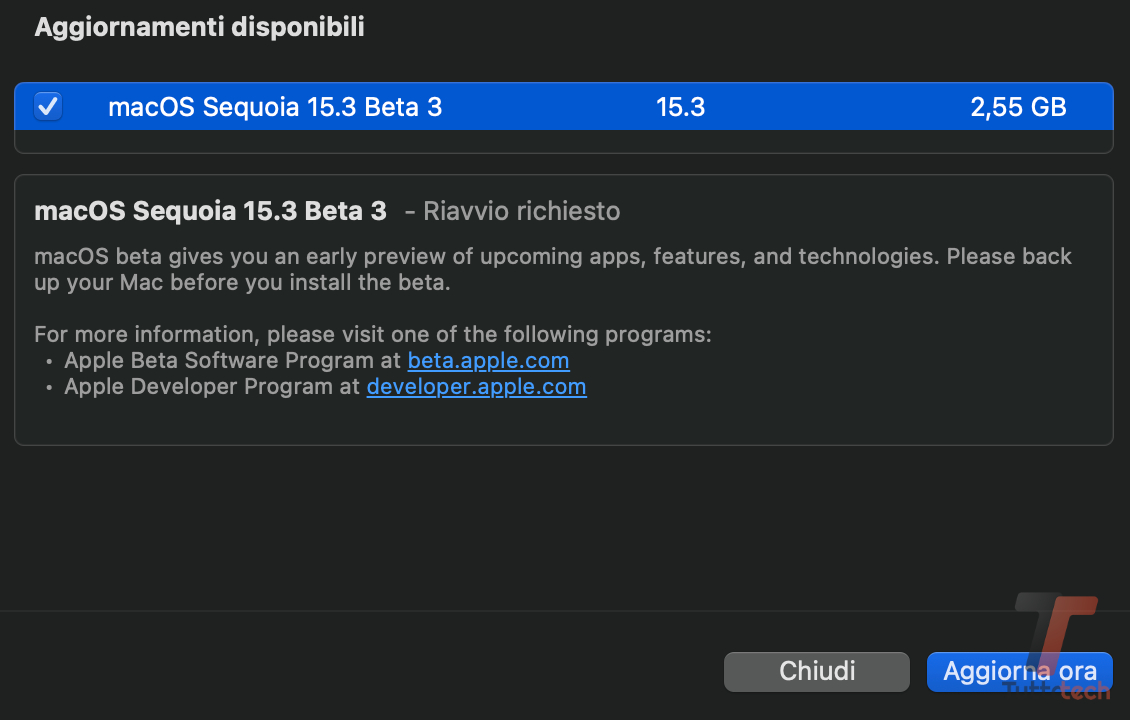Click the Riavvio richiesto label
Viewport: 1130px width, 720px height.
click(520, 211)
